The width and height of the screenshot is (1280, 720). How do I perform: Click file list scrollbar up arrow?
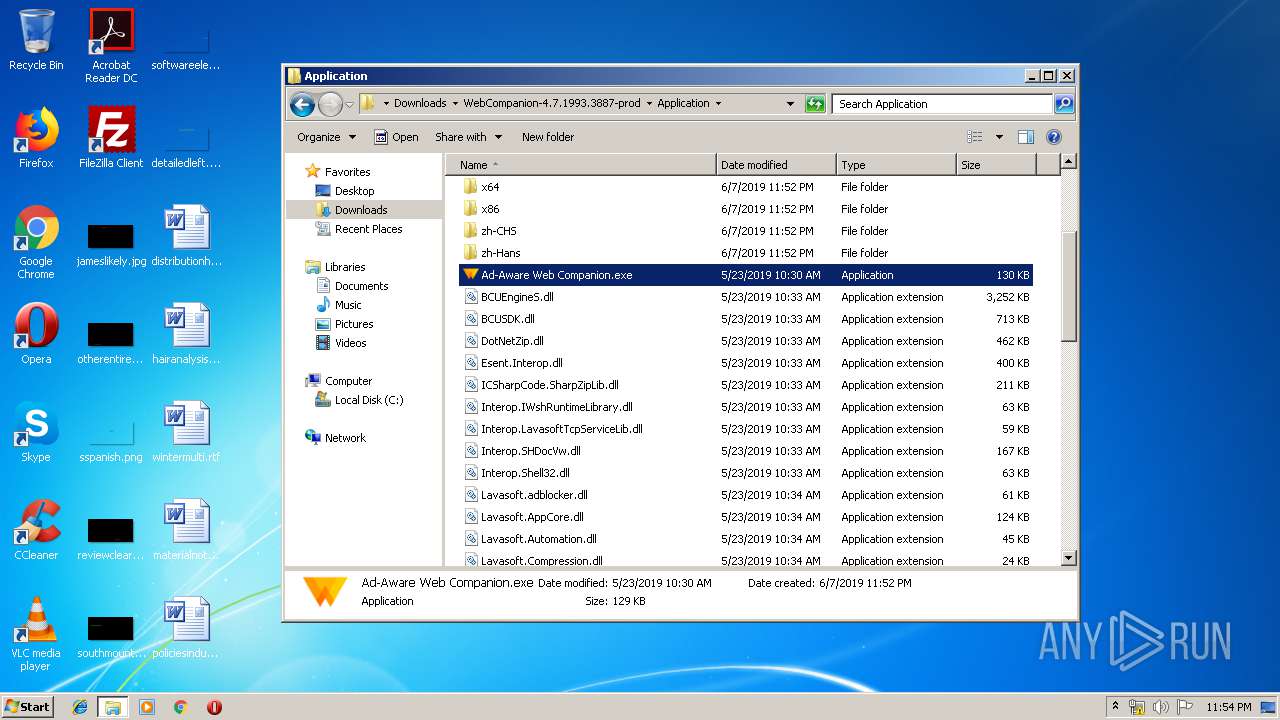click(x=1068, y=162)
